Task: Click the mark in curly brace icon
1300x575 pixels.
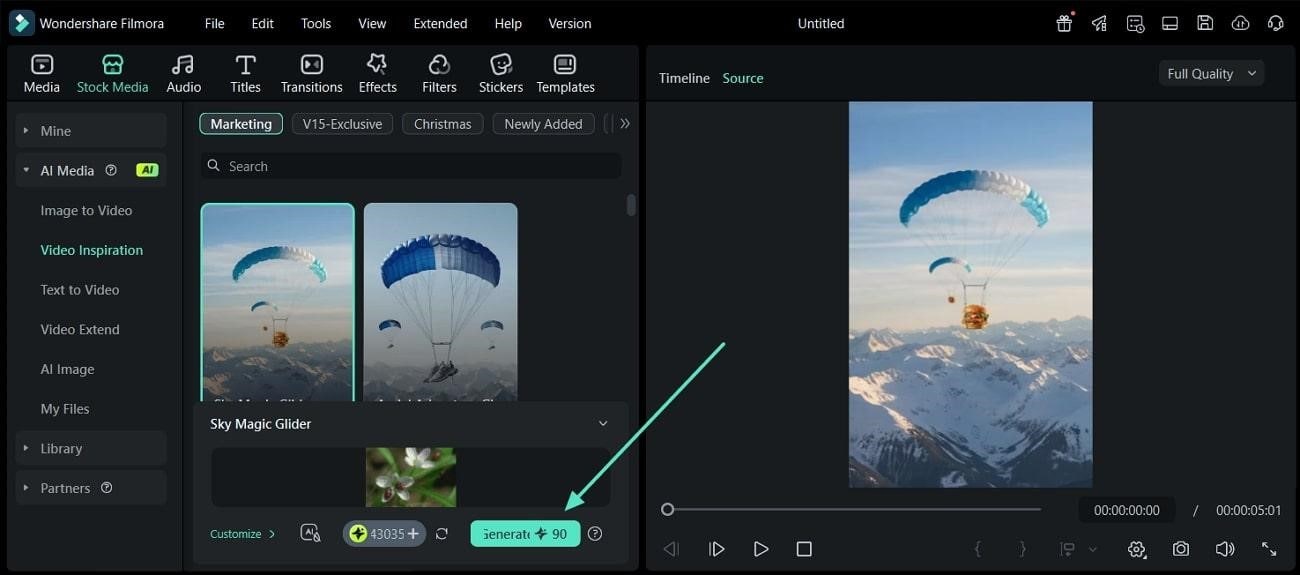Action: (978, 549)
